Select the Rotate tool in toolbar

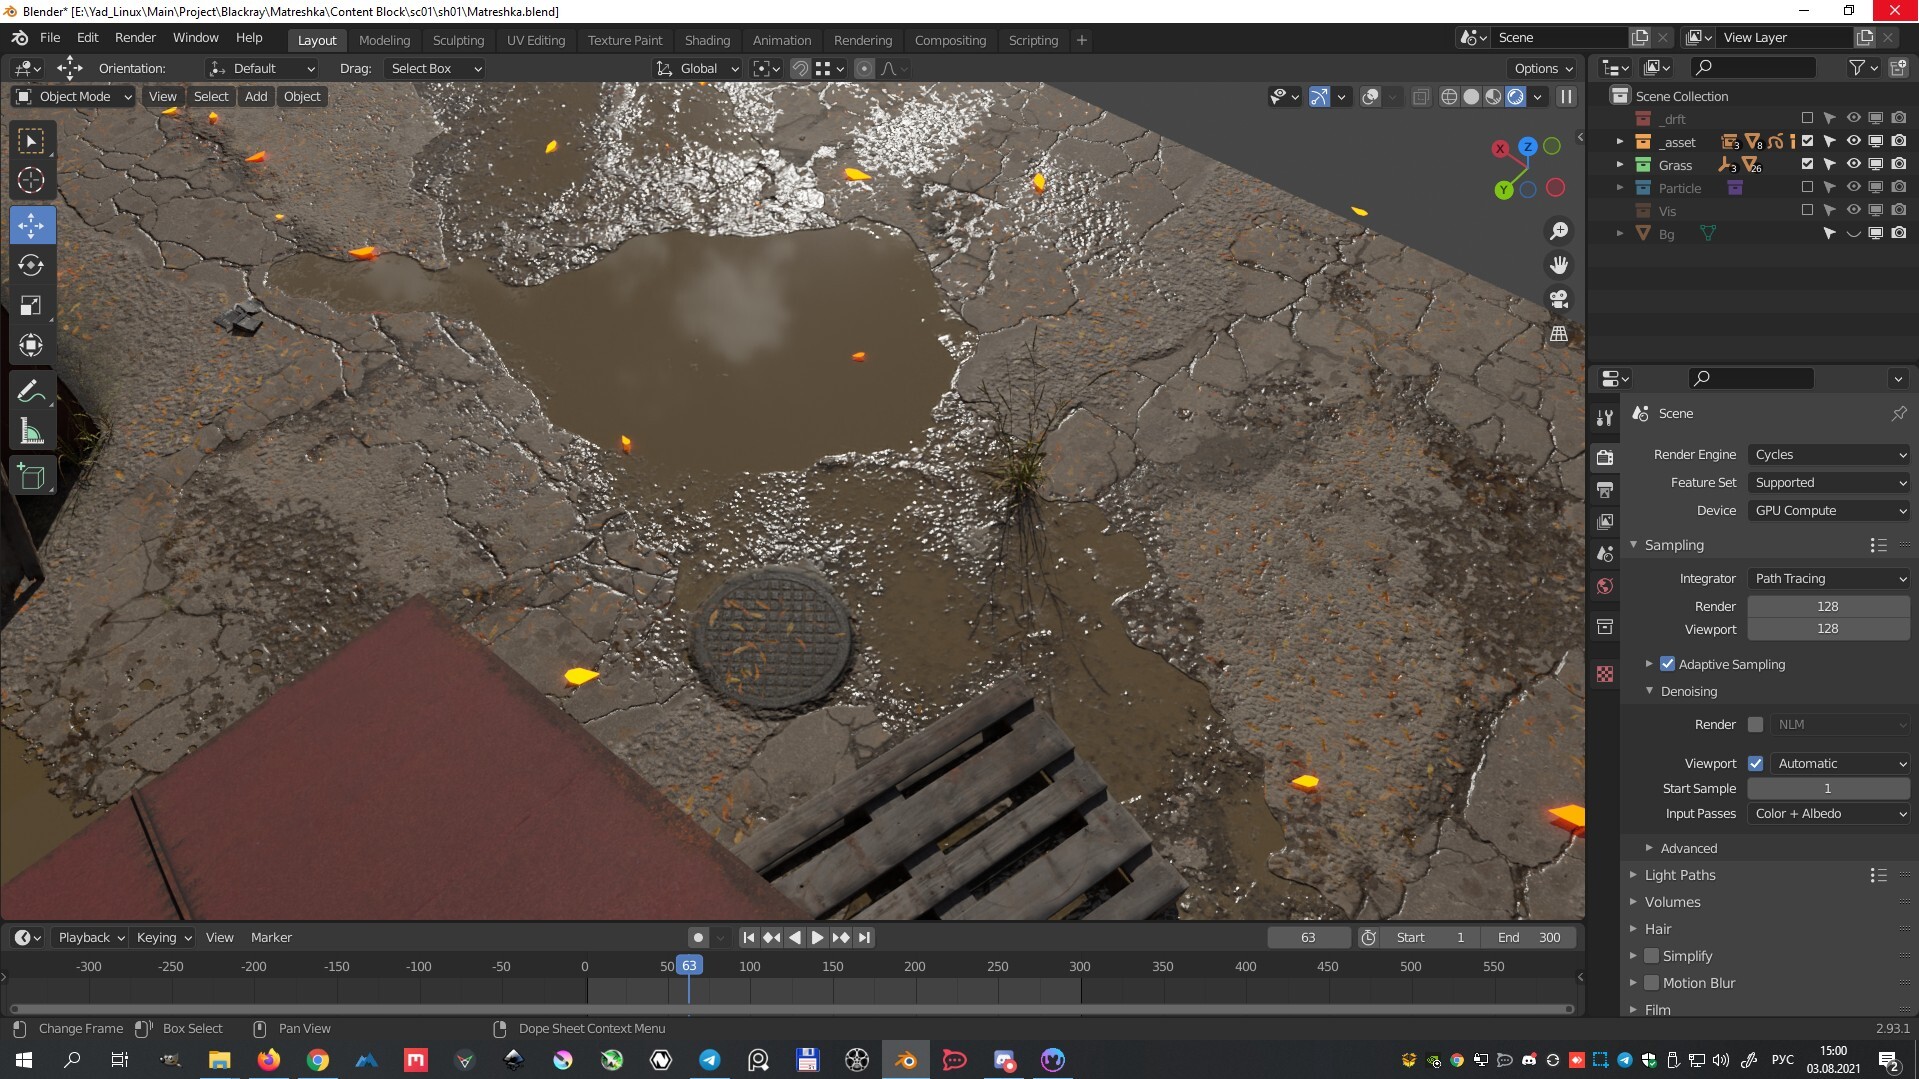pos(31,265)
